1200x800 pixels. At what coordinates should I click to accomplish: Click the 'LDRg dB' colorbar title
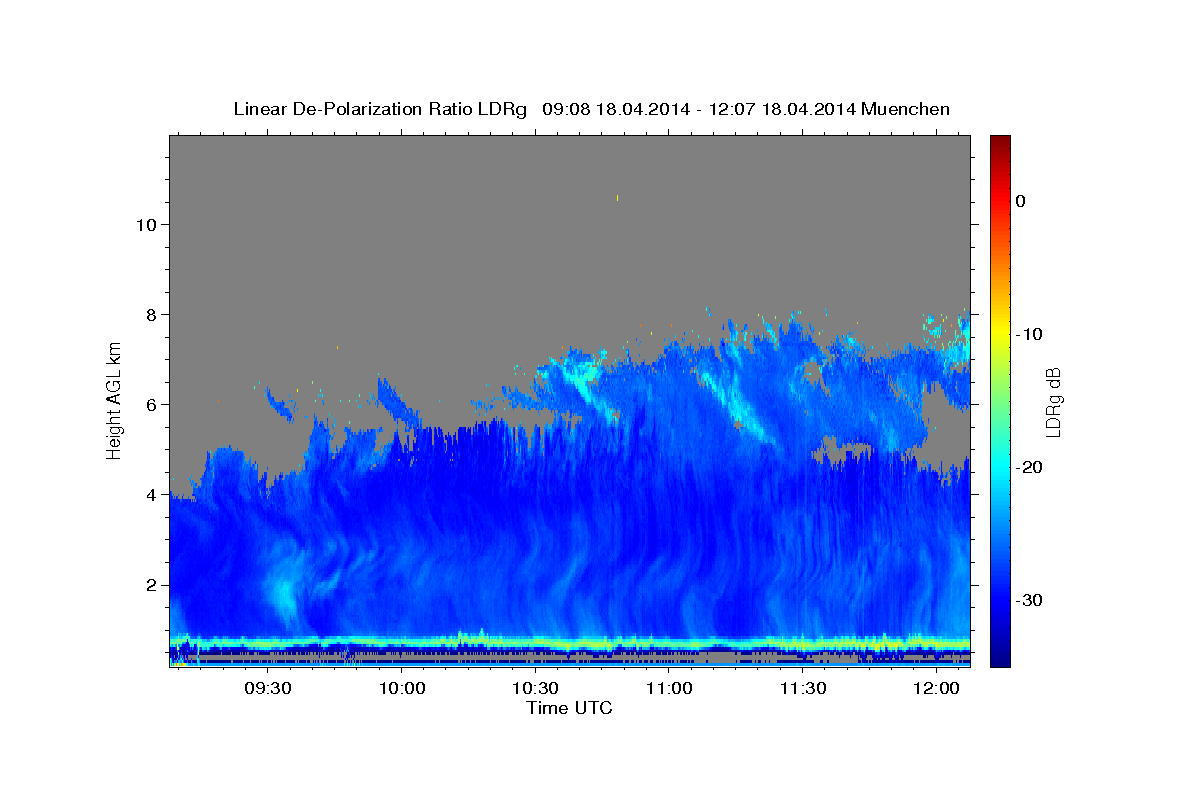(x=1054, y=402)
